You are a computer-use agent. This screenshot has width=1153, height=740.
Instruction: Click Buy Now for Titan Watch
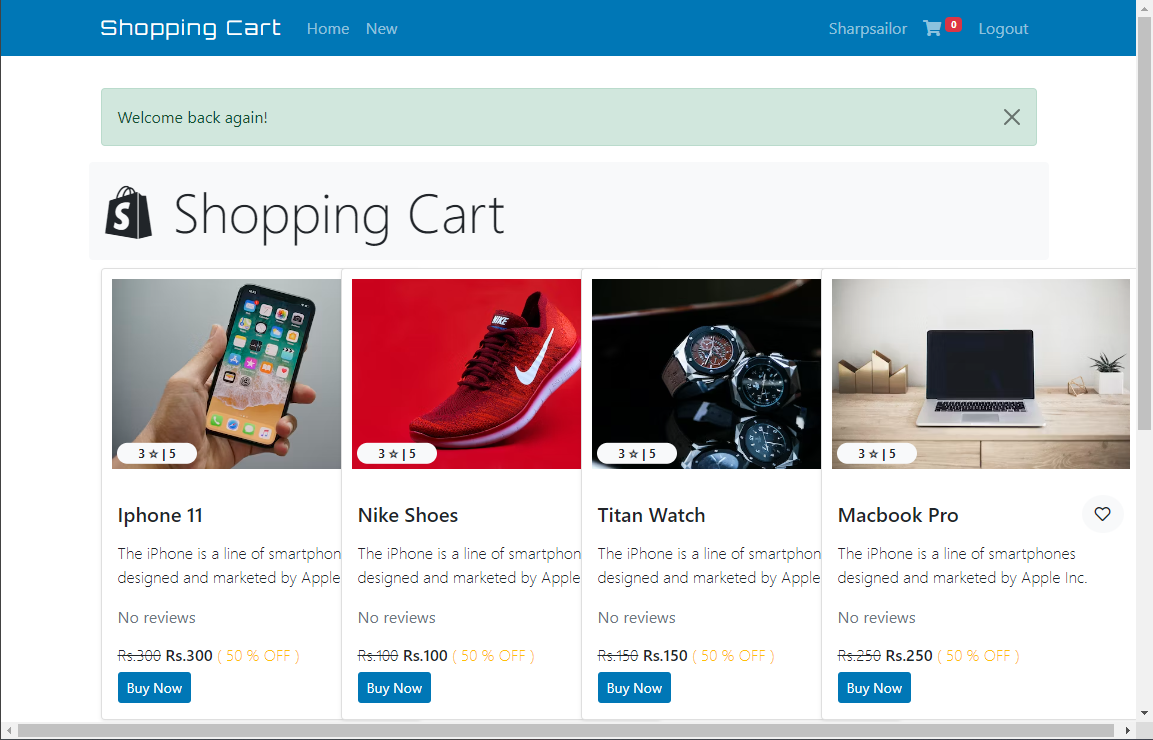click(x=634, y=687)
